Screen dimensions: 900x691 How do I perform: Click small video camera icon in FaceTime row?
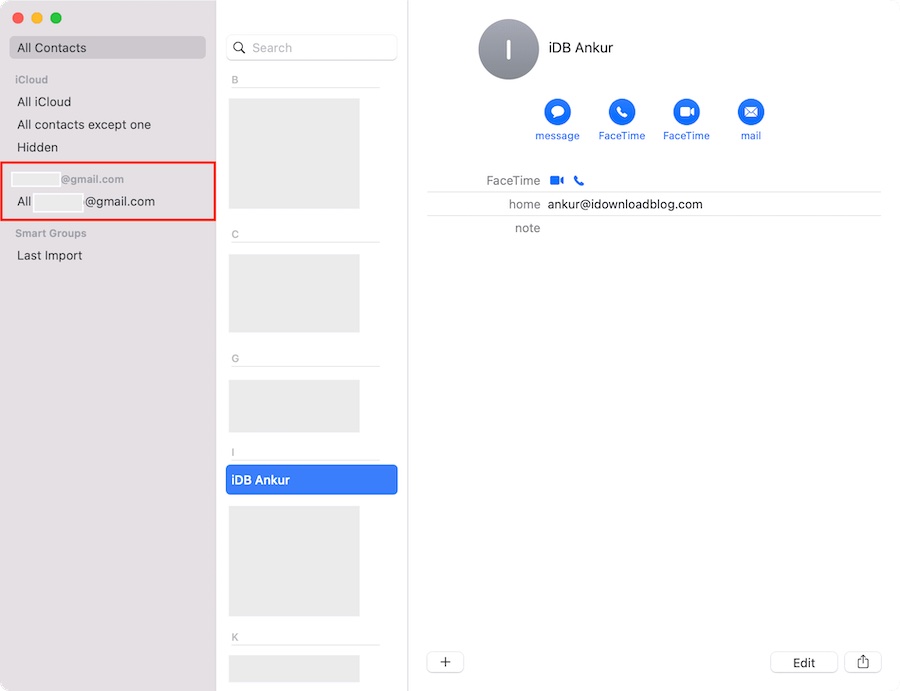click(x=557, y=181)
